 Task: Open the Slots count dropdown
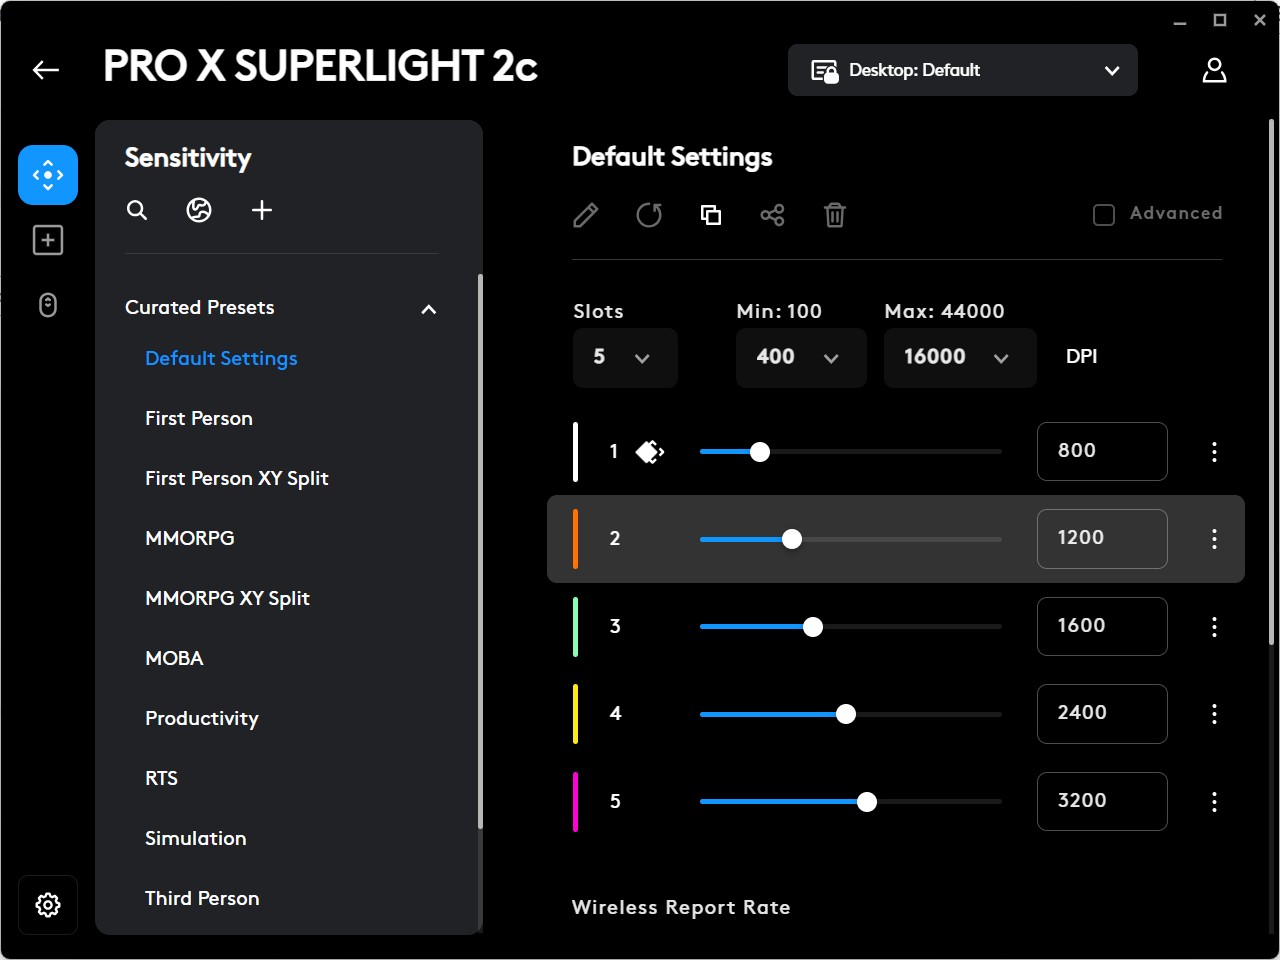[x=625, y=357]
